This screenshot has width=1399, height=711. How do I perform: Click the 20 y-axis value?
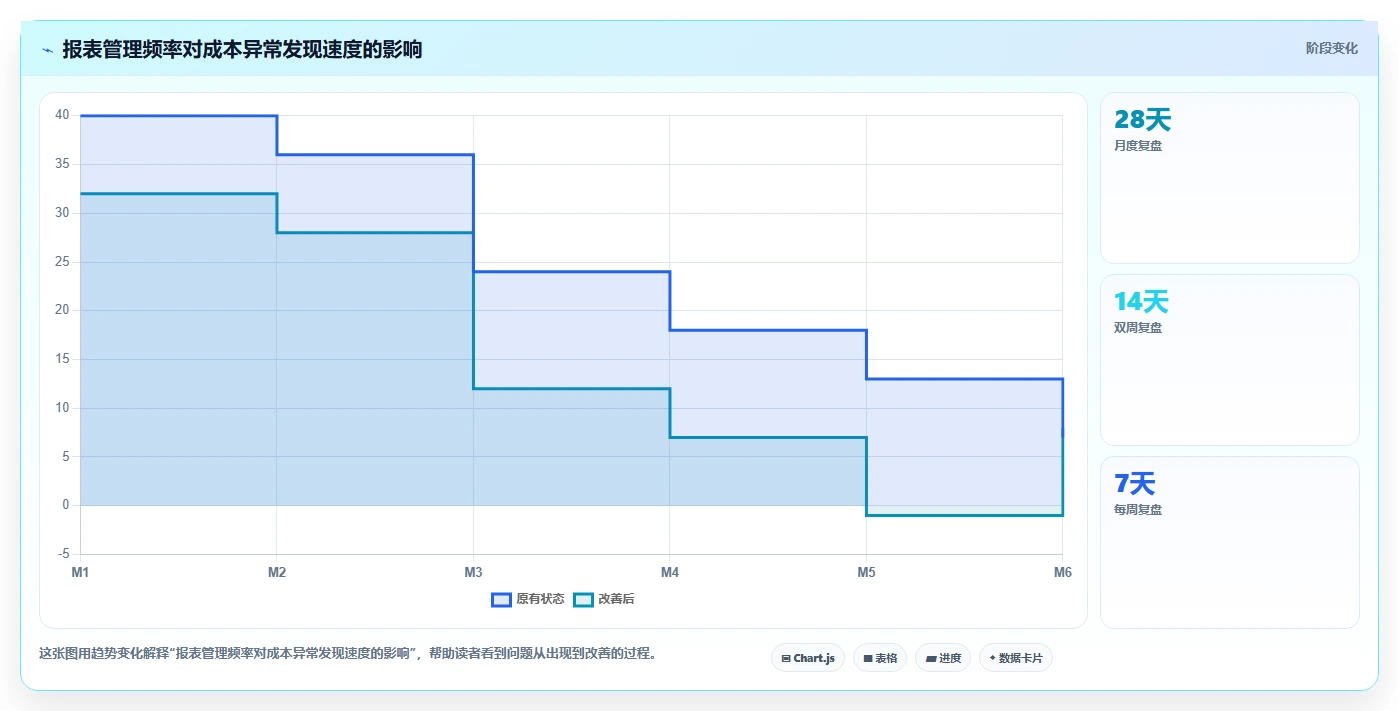62,310
